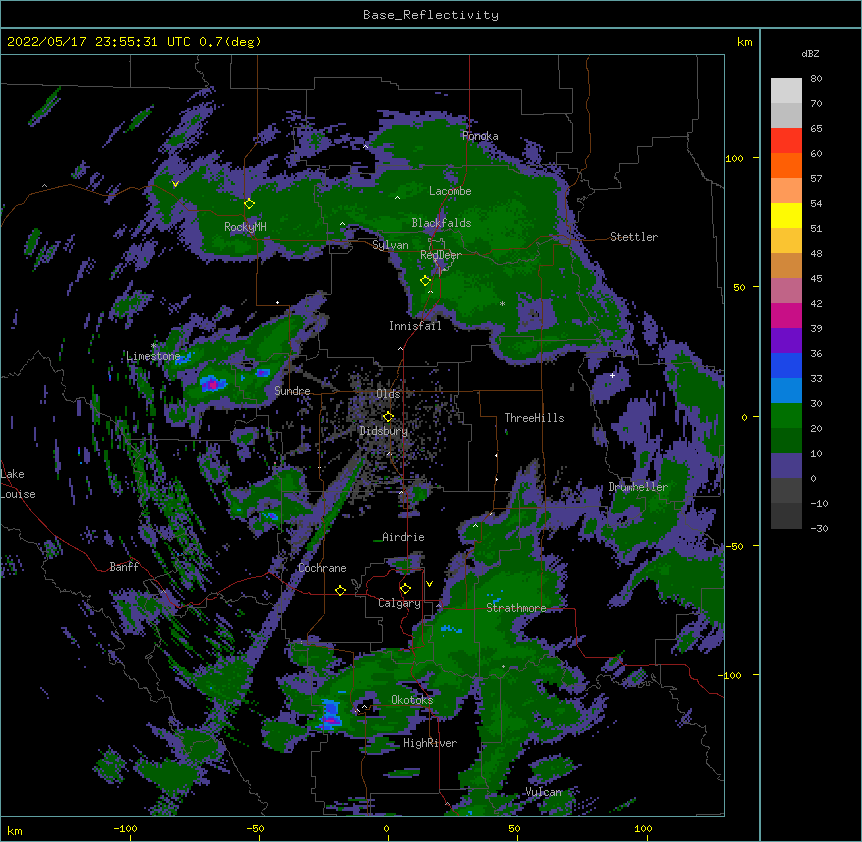
Task: Click the yellow V marker northwest of RockyMH
Action: coord(175,184)
